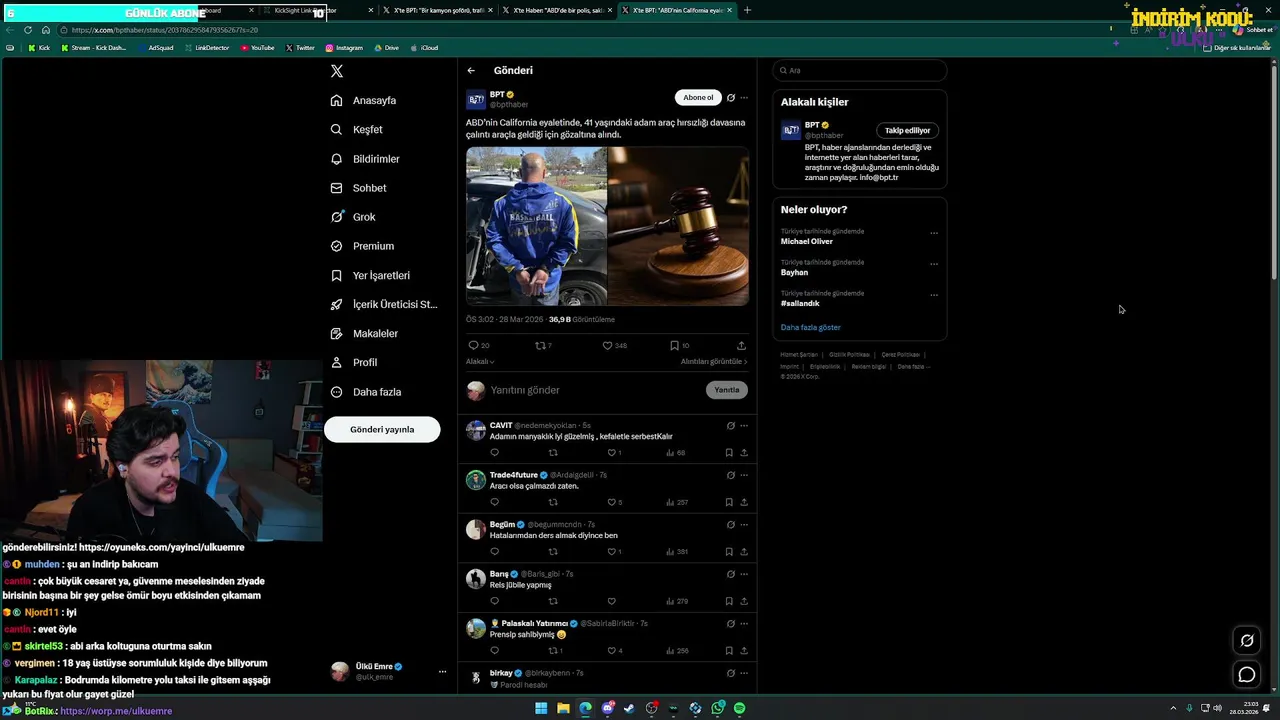Open Hizmet Şartları footer link
This screenshot has height=720, width=1280.
[x=799, y=355]
